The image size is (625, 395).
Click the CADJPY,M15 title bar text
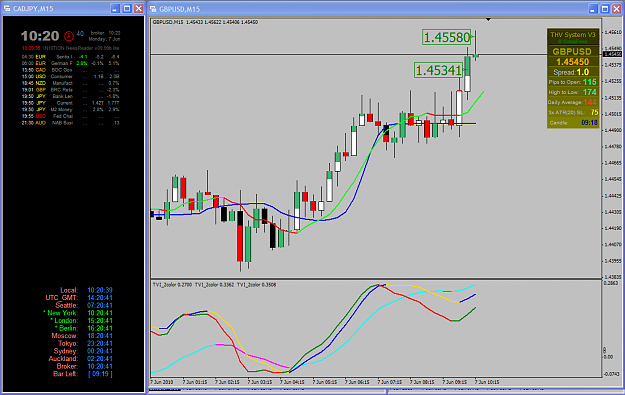click(33, 9)
